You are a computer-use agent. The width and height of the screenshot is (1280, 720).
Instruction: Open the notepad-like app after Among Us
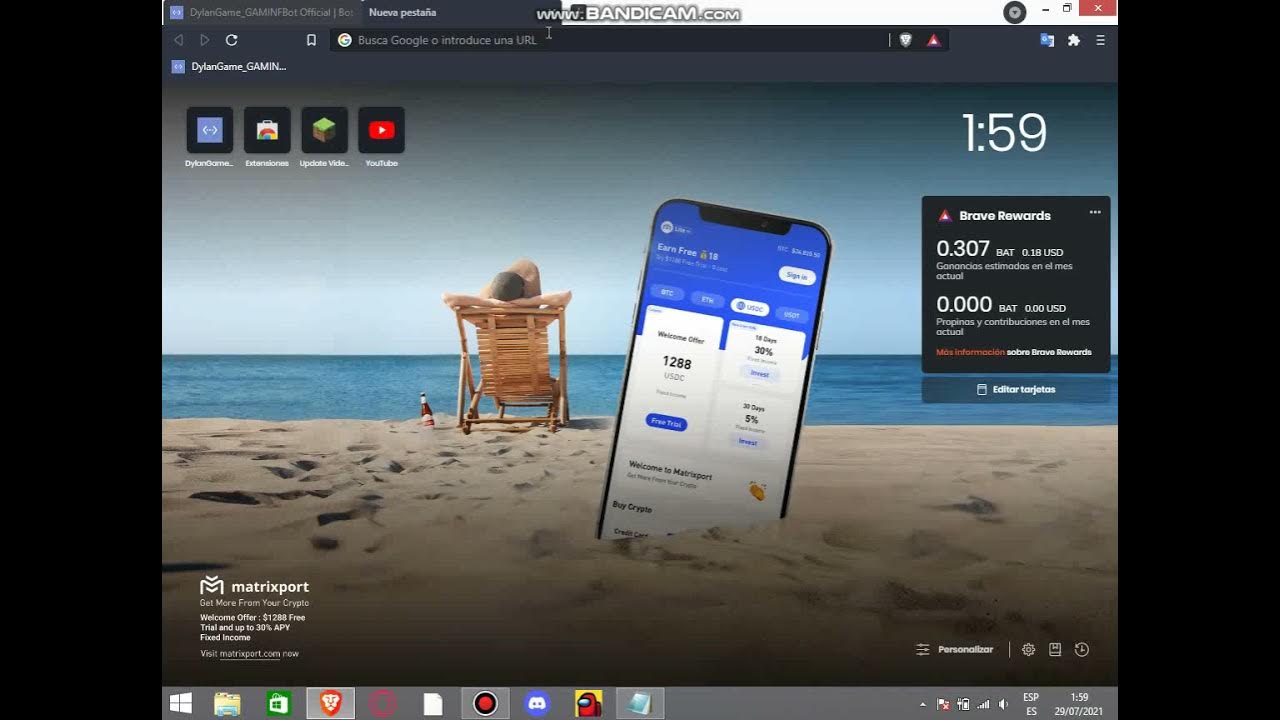pyautogui.click(x=640, y=704)
